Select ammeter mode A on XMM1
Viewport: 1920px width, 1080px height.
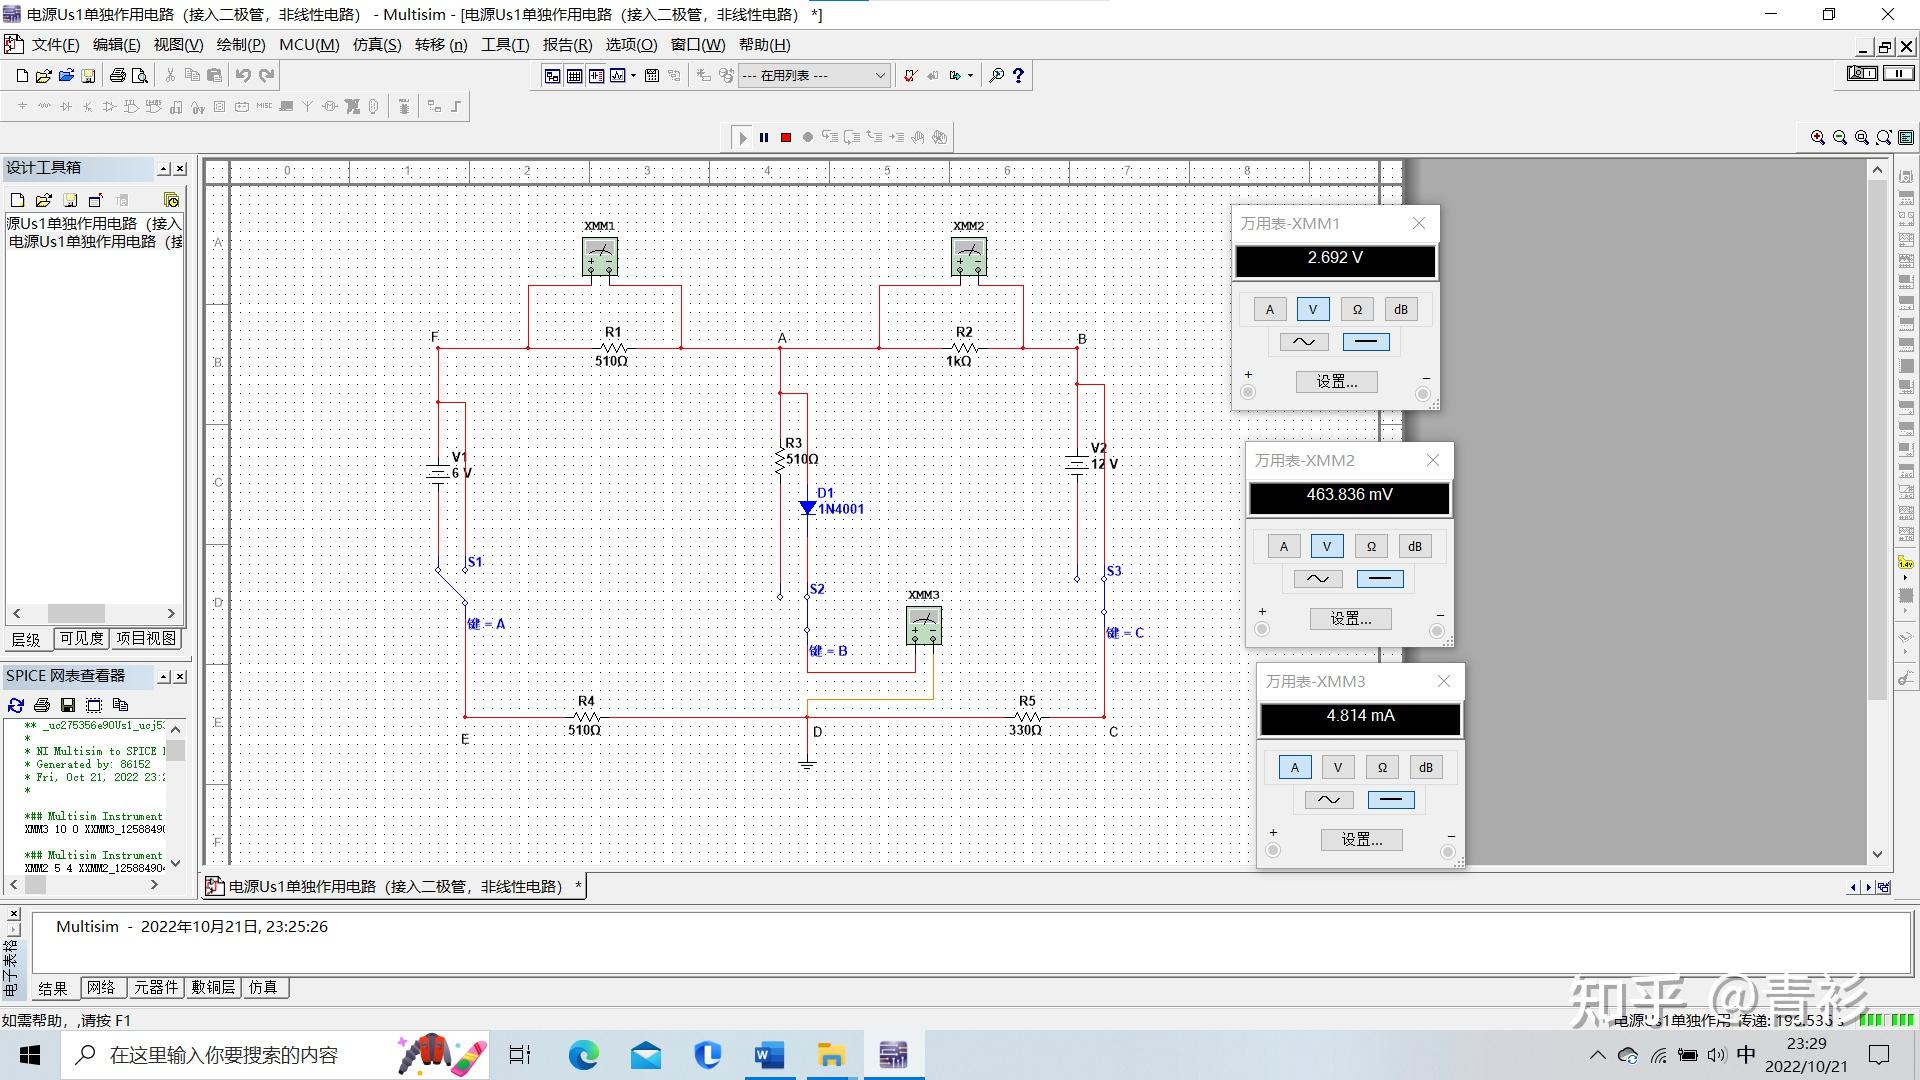tap(1270, 310)
